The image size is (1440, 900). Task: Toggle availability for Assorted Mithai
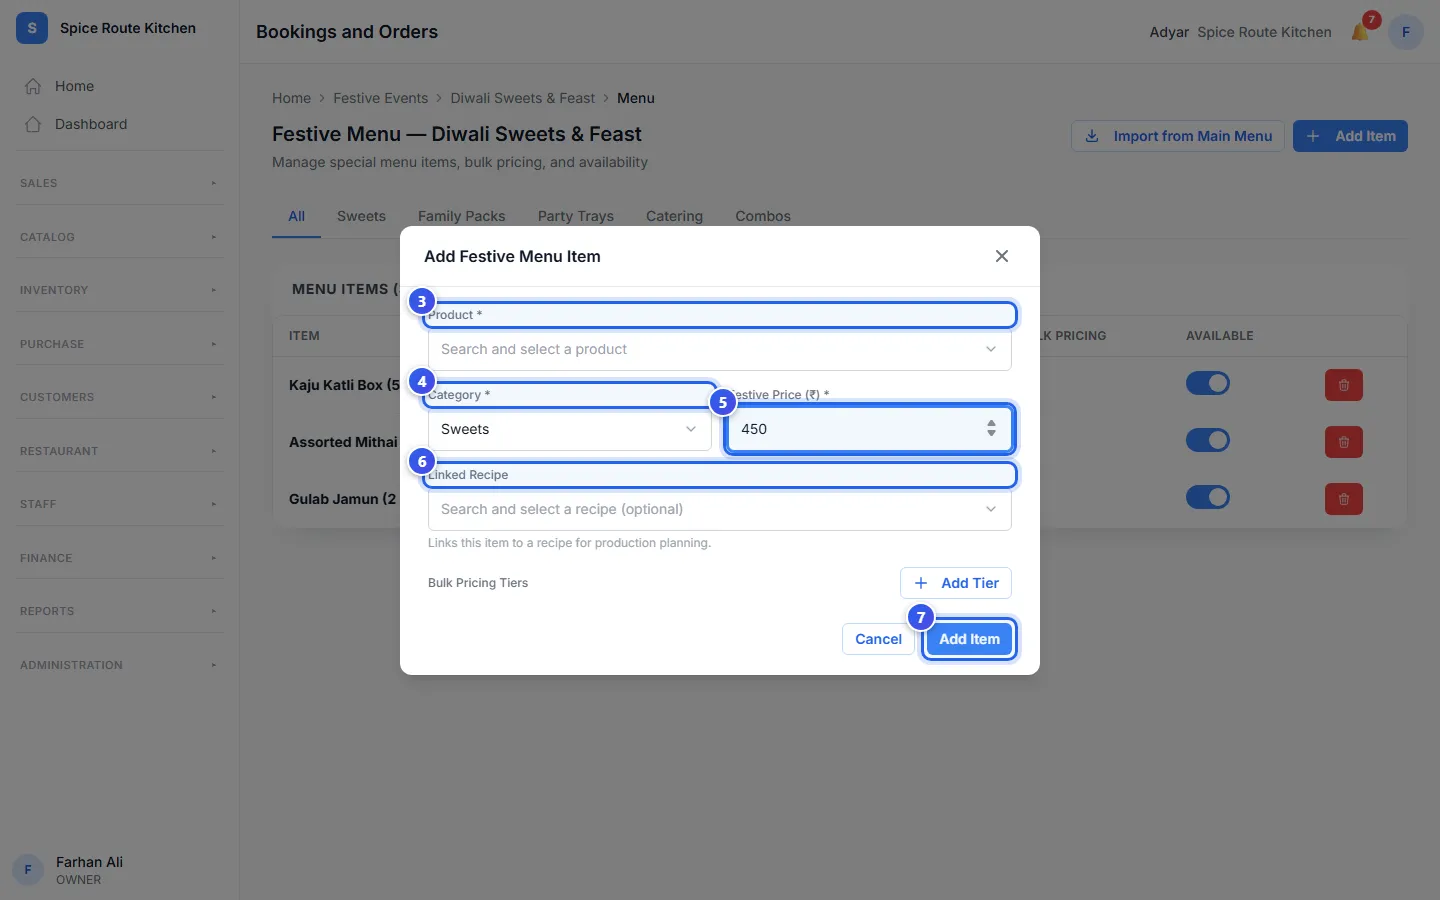tap(1208, 440)
